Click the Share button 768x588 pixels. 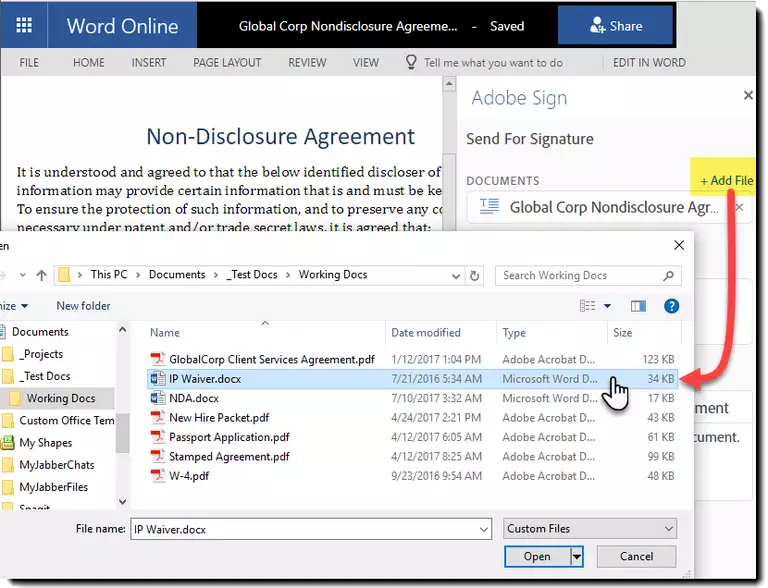coord(614,27)
